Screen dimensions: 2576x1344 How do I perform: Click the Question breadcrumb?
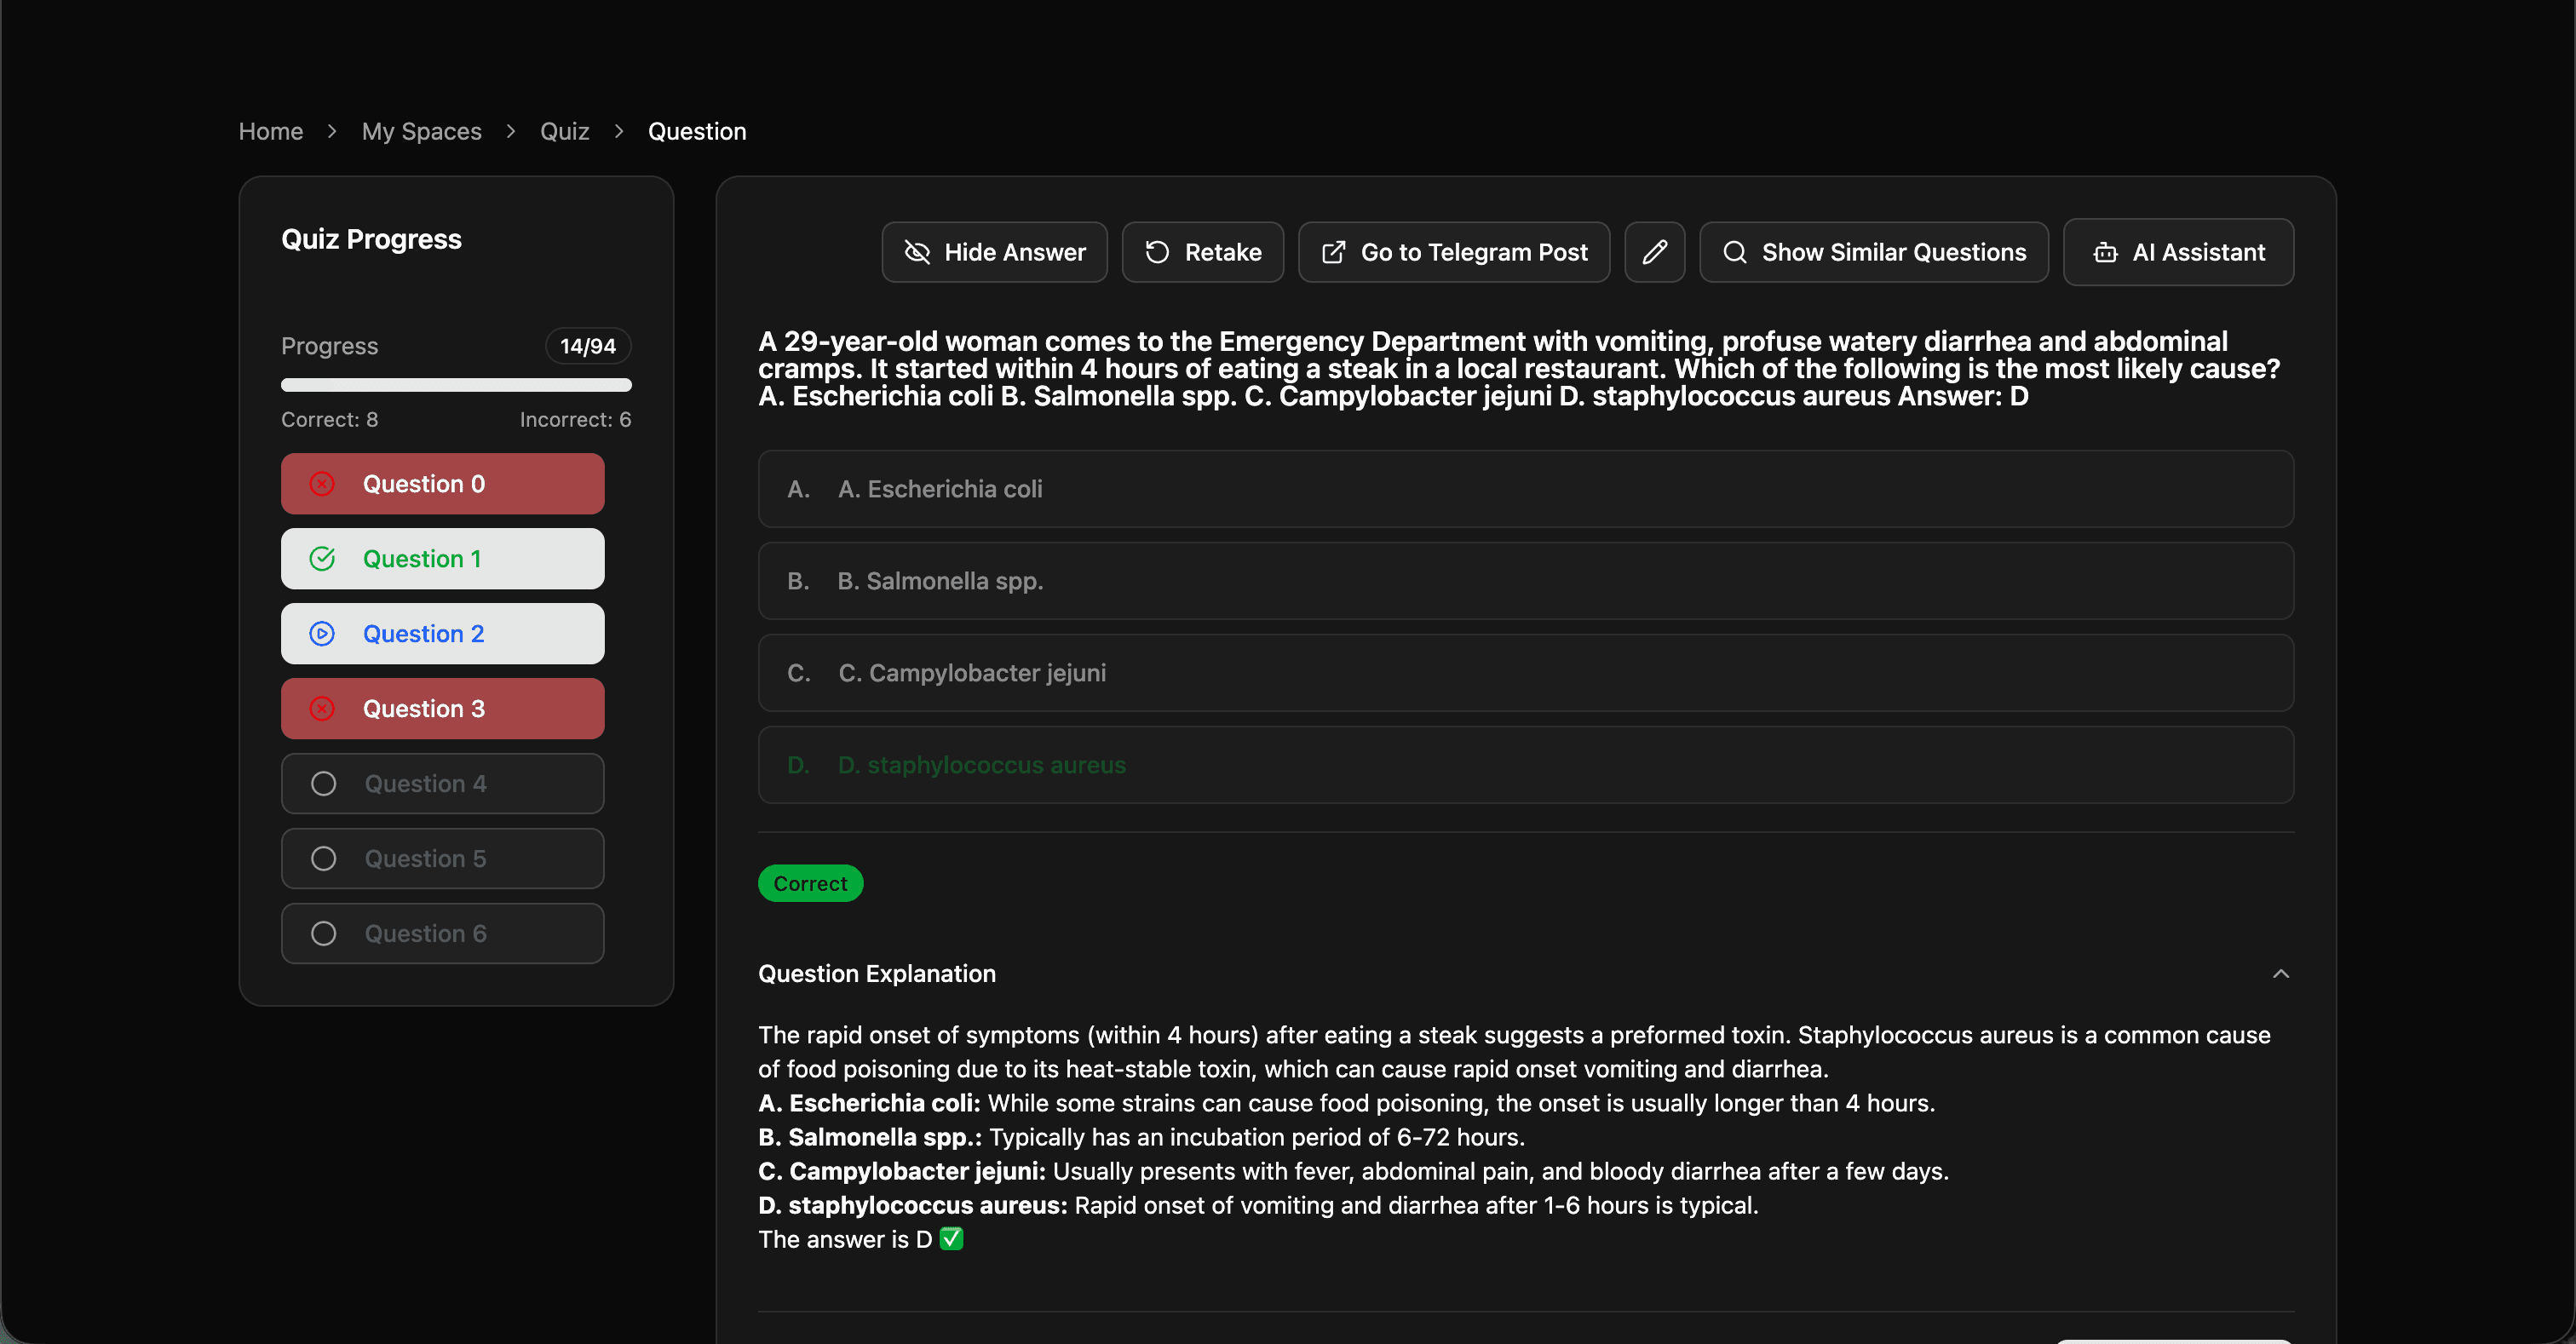tap(697, 131)
